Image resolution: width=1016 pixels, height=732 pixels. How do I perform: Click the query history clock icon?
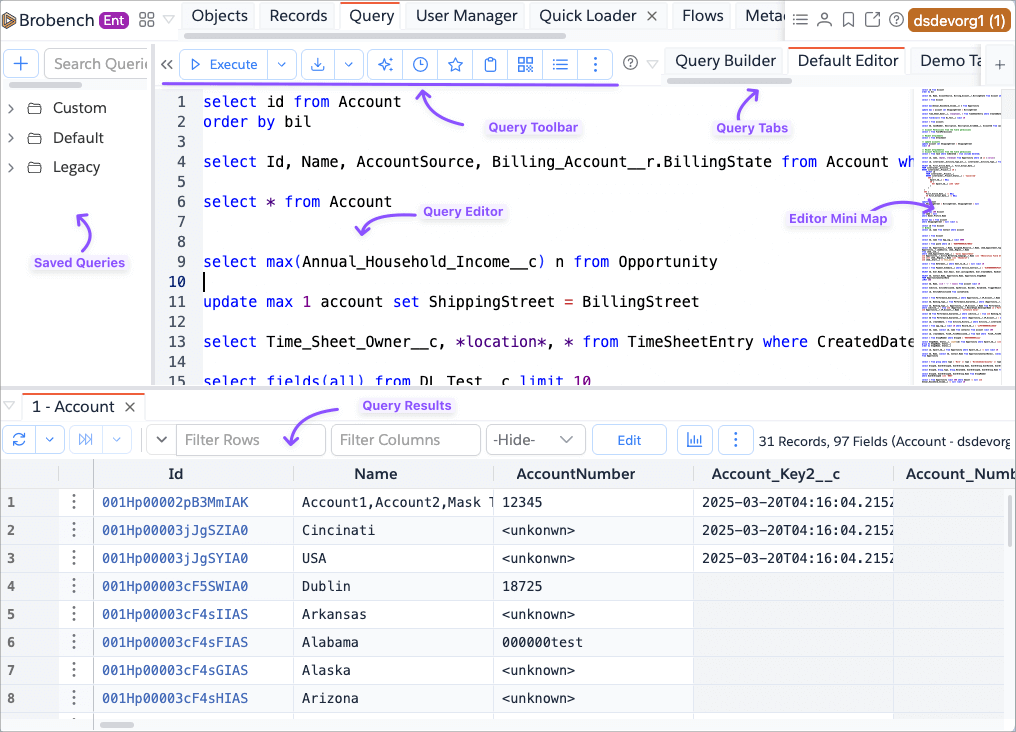pyautogui.click(x=420, y=64)
